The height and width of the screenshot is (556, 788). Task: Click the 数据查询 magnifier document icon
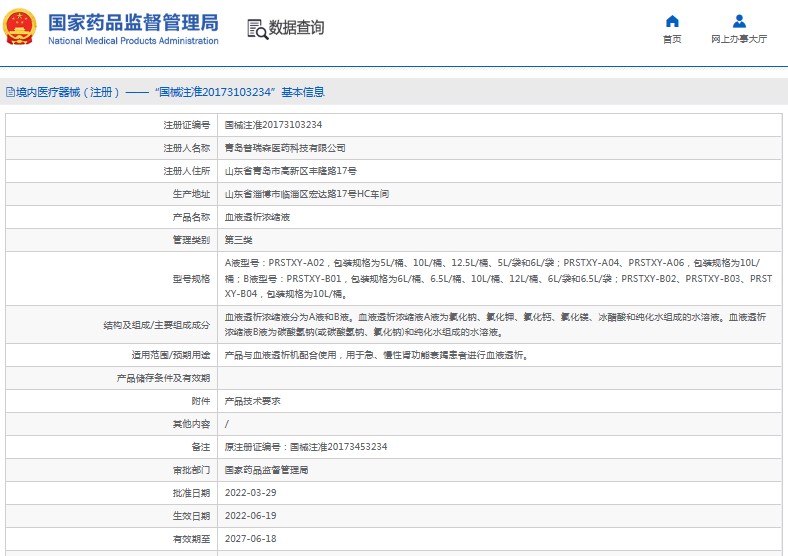[x=256, y=29]
